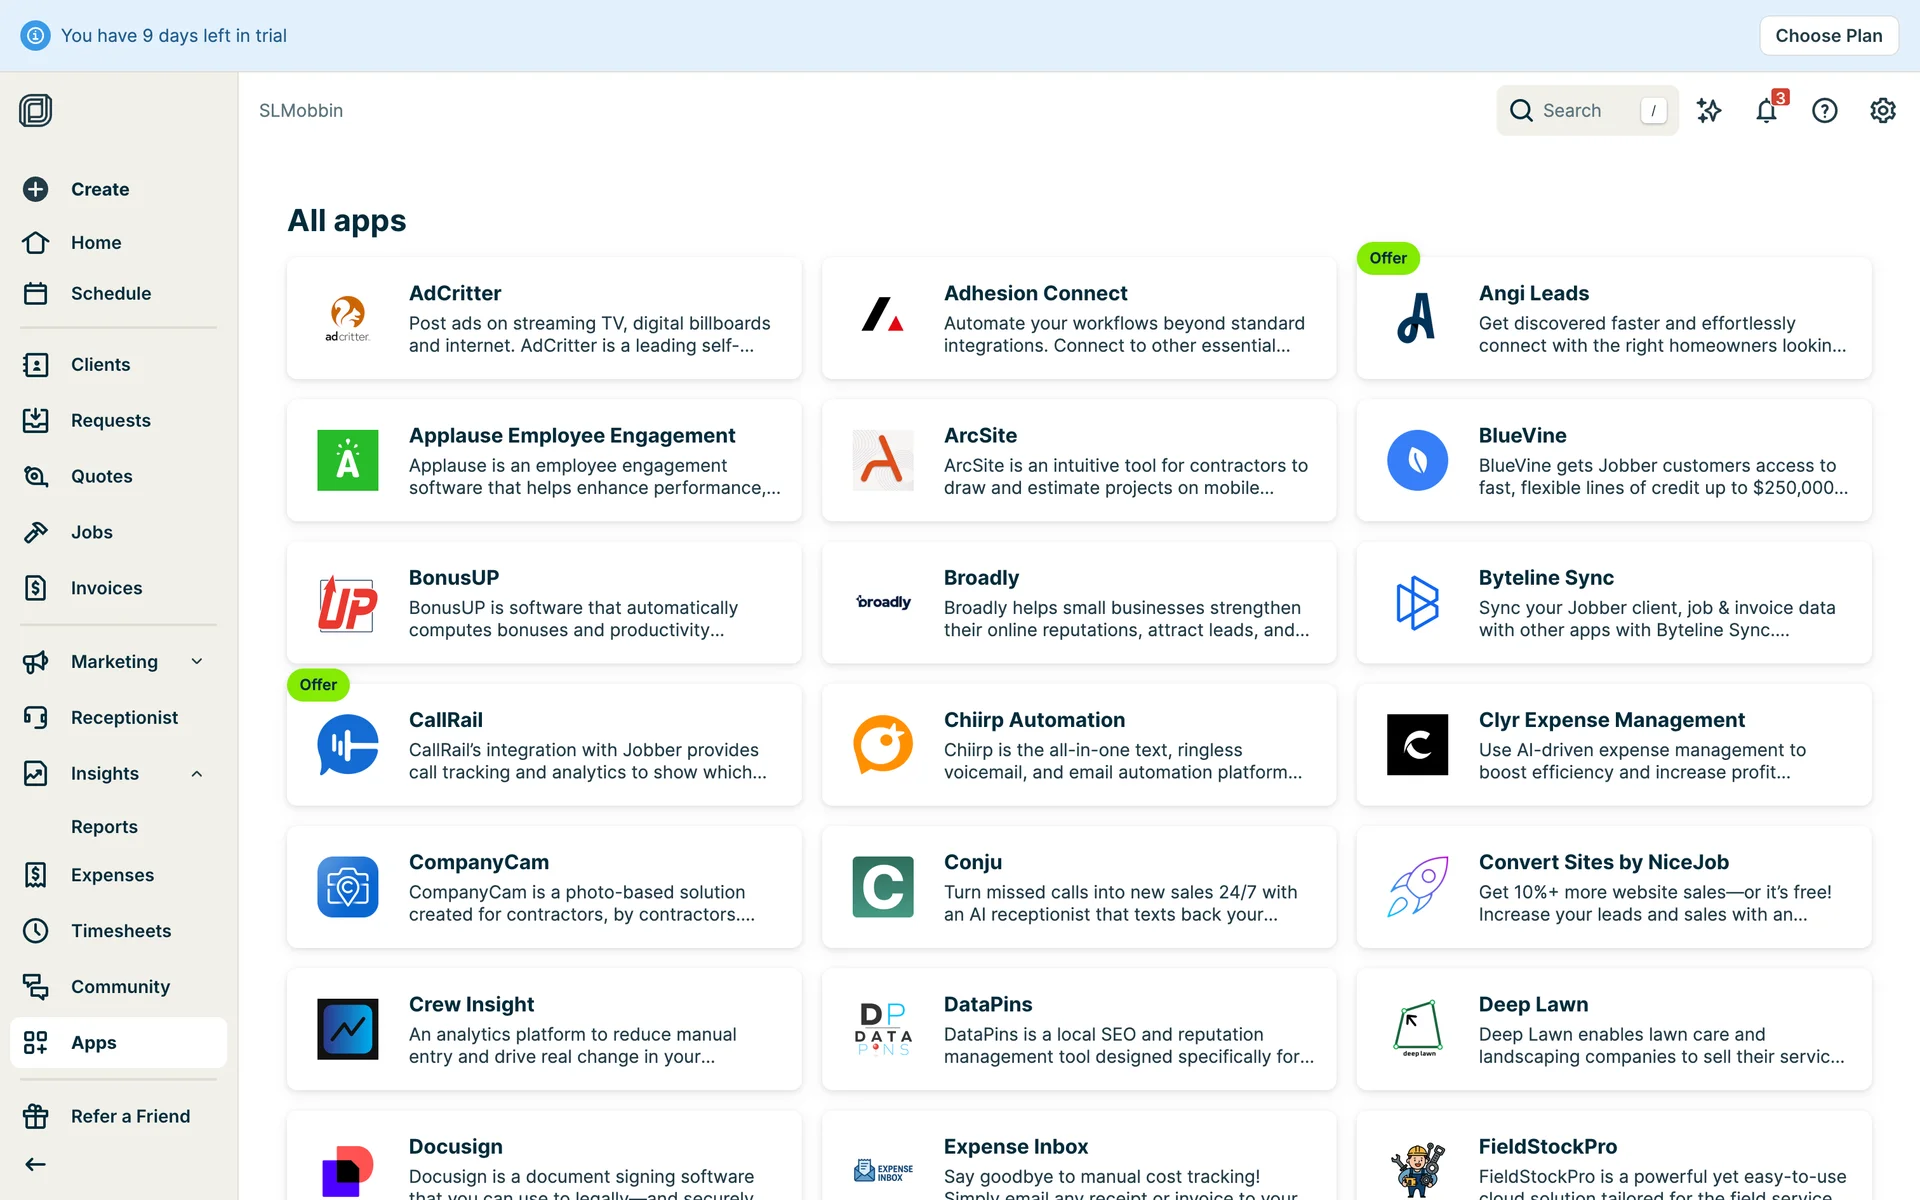Expand the Marketing menu chevron
The height and width of the screenshot is (1200, 1920).
point(197,661)
